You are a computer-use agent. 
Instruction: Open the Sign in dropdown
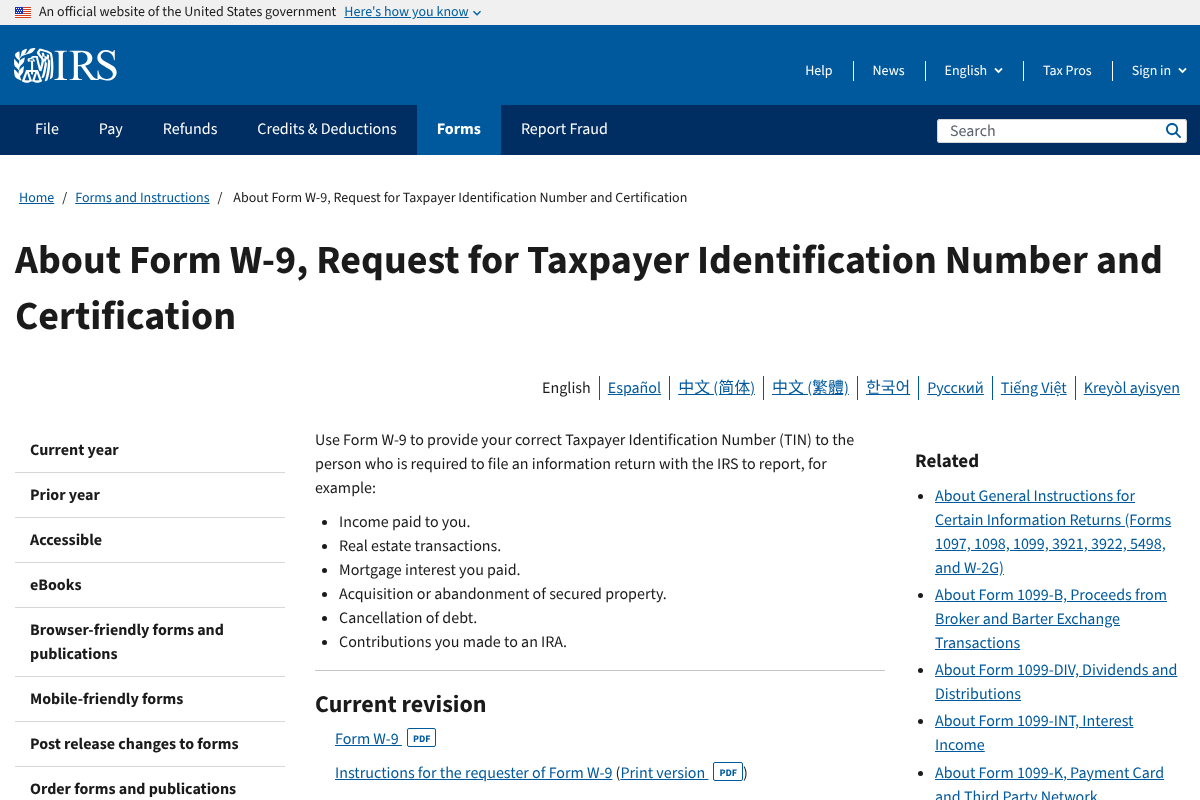tap(1159, 70)
